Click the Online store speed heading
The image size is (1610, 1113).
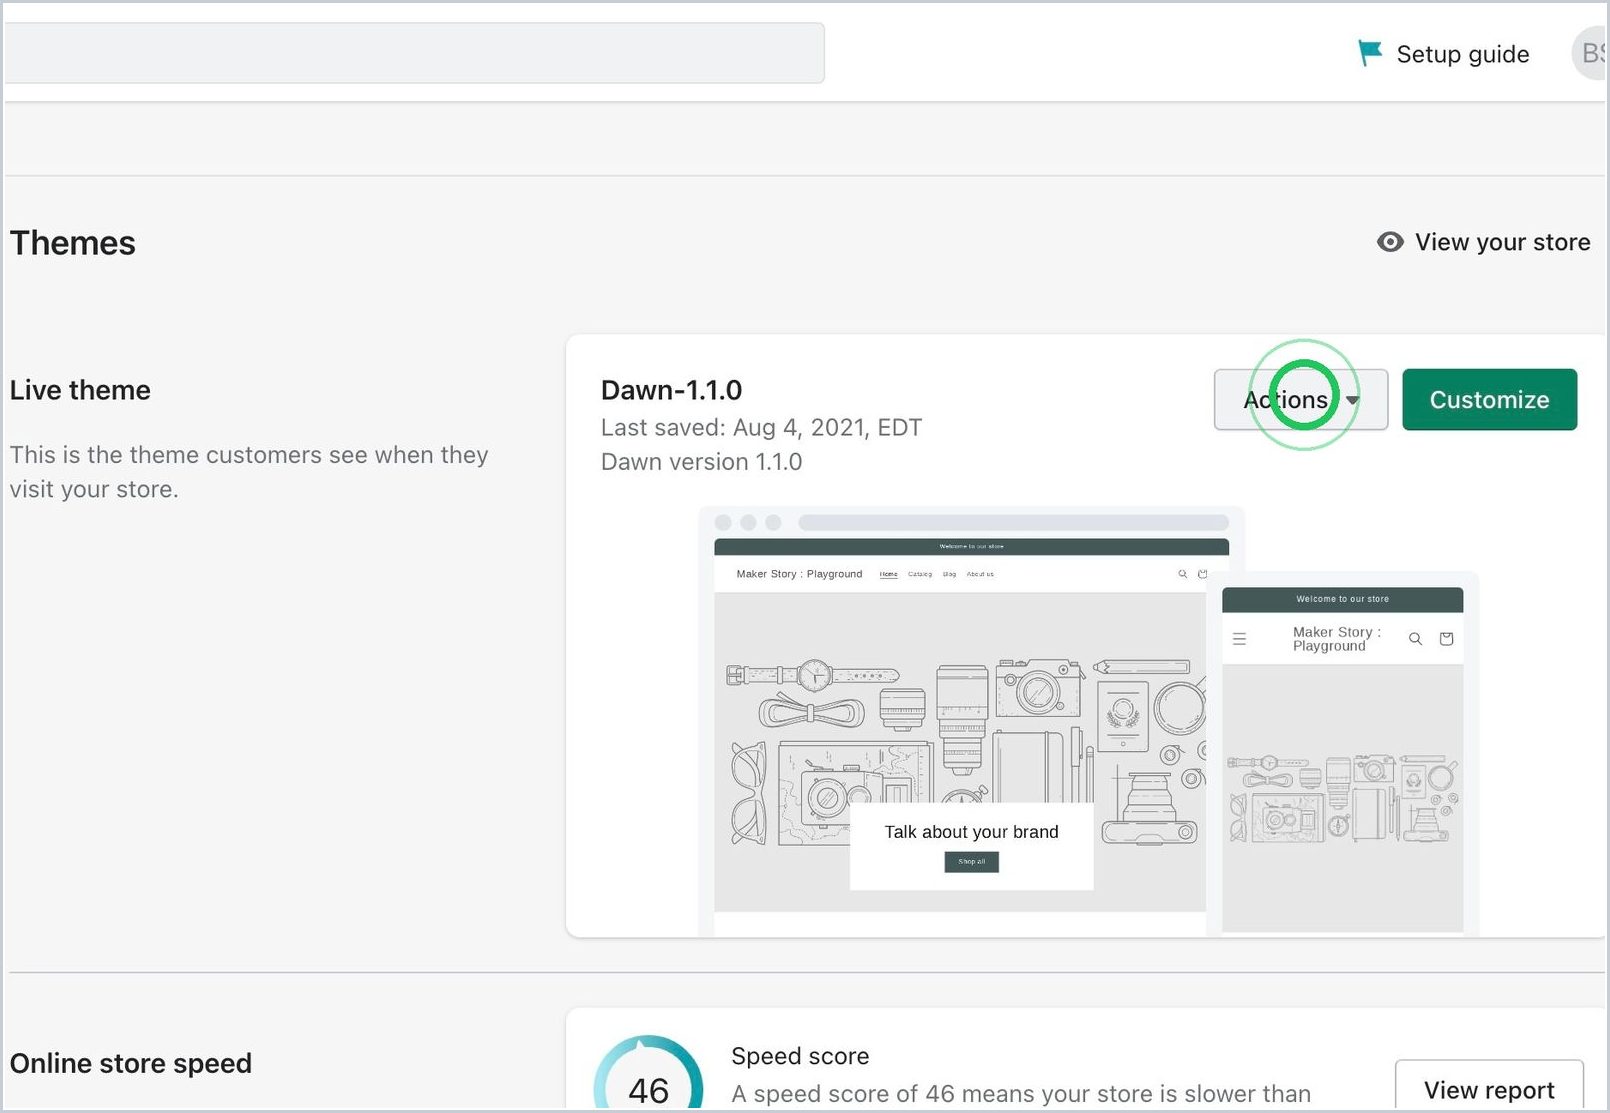coord(130,1063)
